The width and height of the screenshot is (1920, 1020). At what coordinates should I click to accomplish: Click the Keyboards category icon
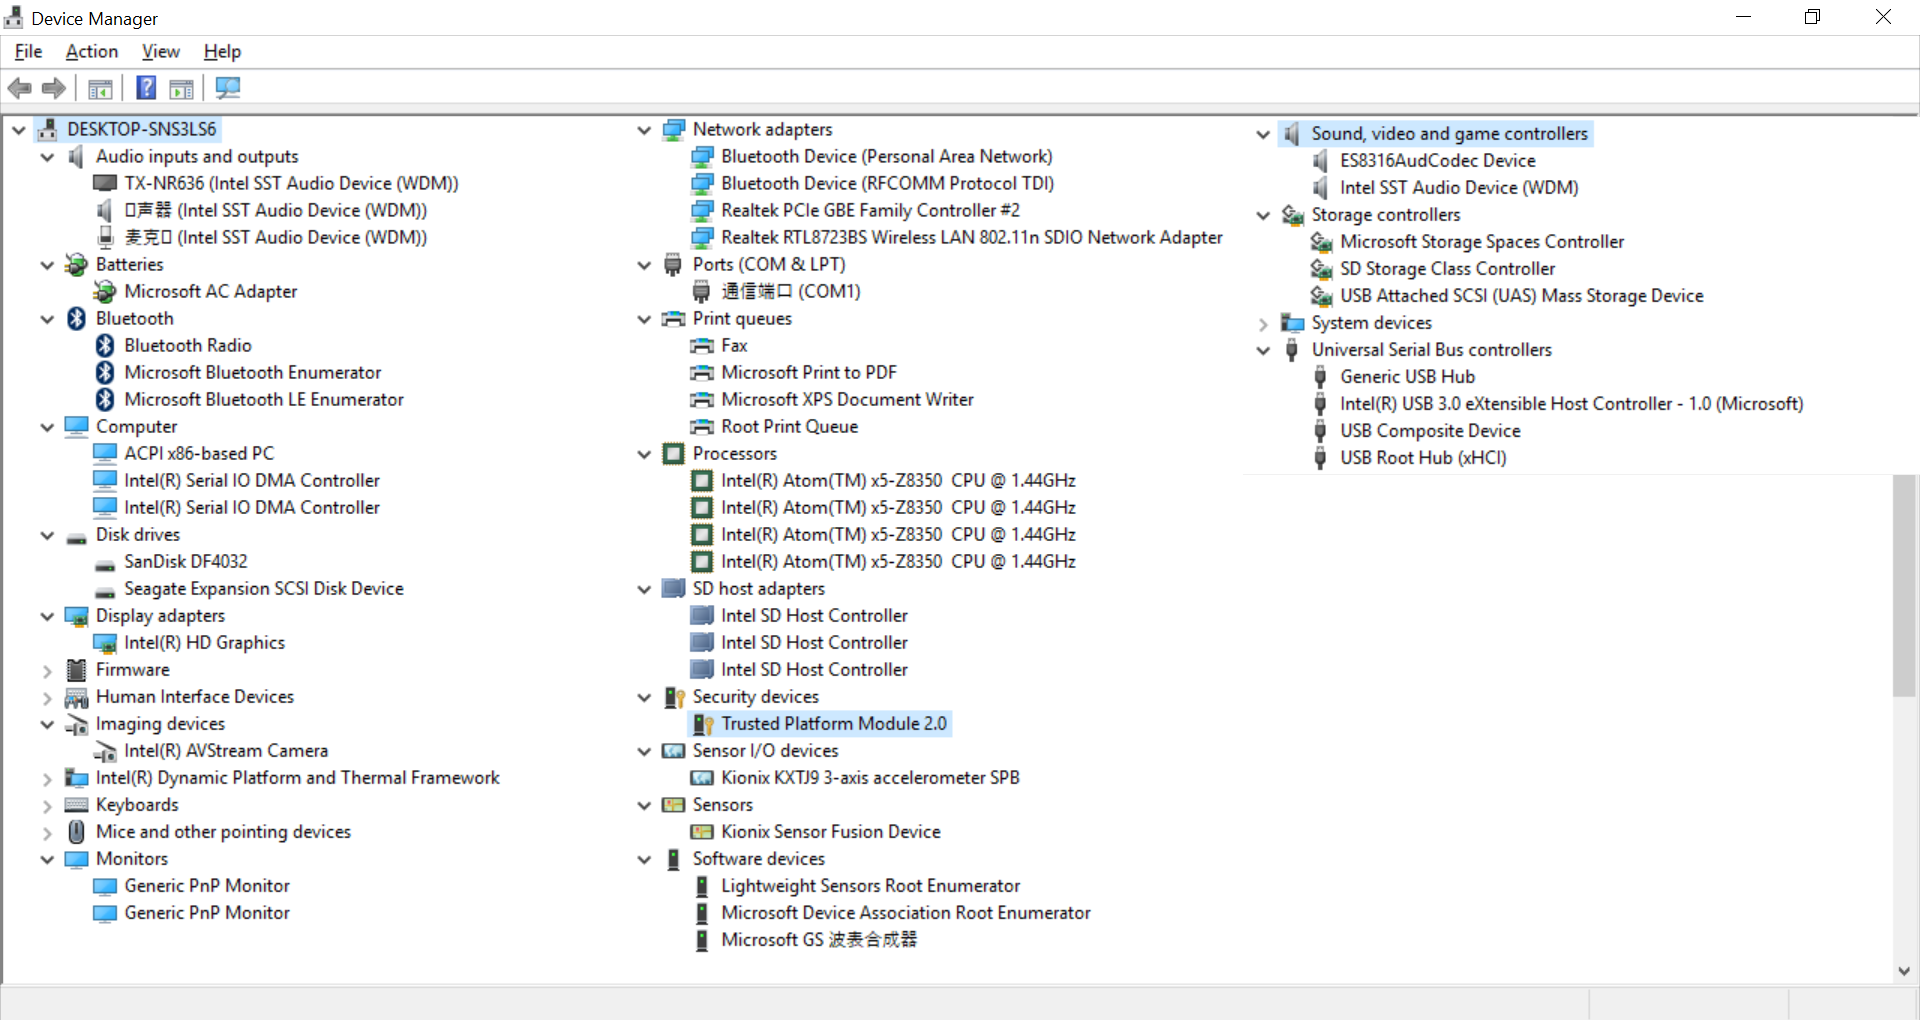76,805
